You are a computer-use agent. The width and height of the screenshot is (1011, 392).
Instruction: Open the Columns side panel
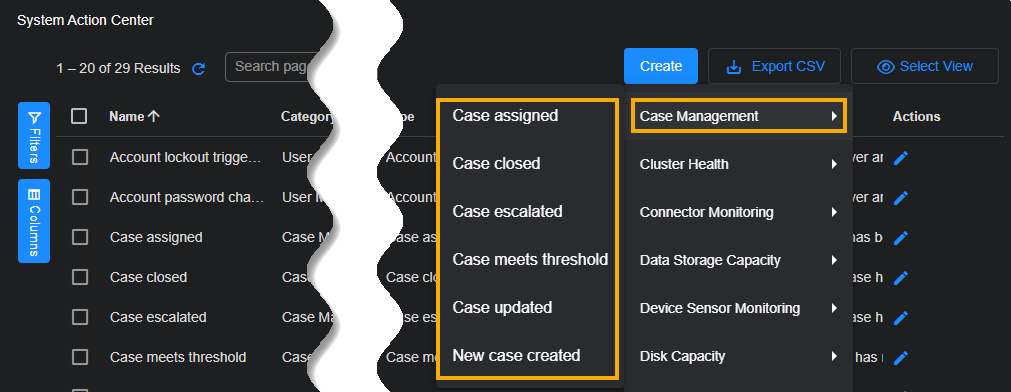(34, 221)
